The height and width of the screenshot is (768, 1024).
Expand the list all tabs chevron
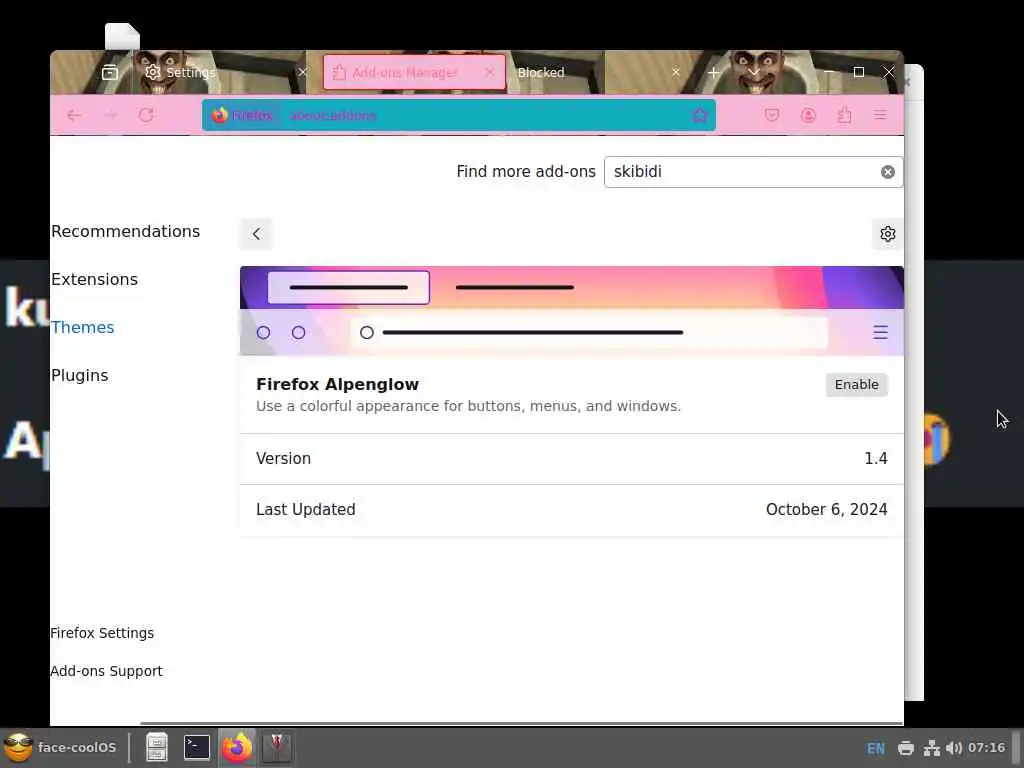tap(753, 72)
